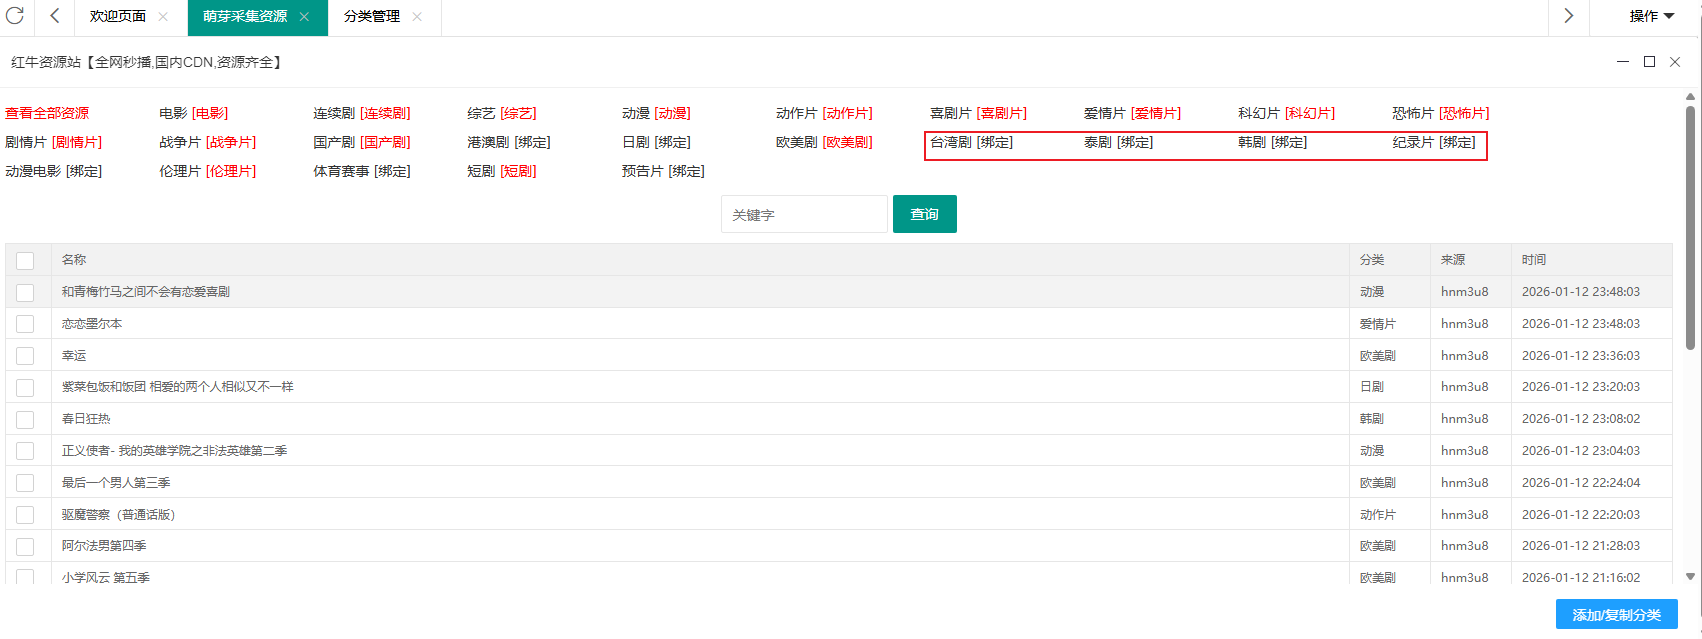Click the refresh icon in top bar
Viewport: 1702px width, 639px height.
(x=15, y=16)
